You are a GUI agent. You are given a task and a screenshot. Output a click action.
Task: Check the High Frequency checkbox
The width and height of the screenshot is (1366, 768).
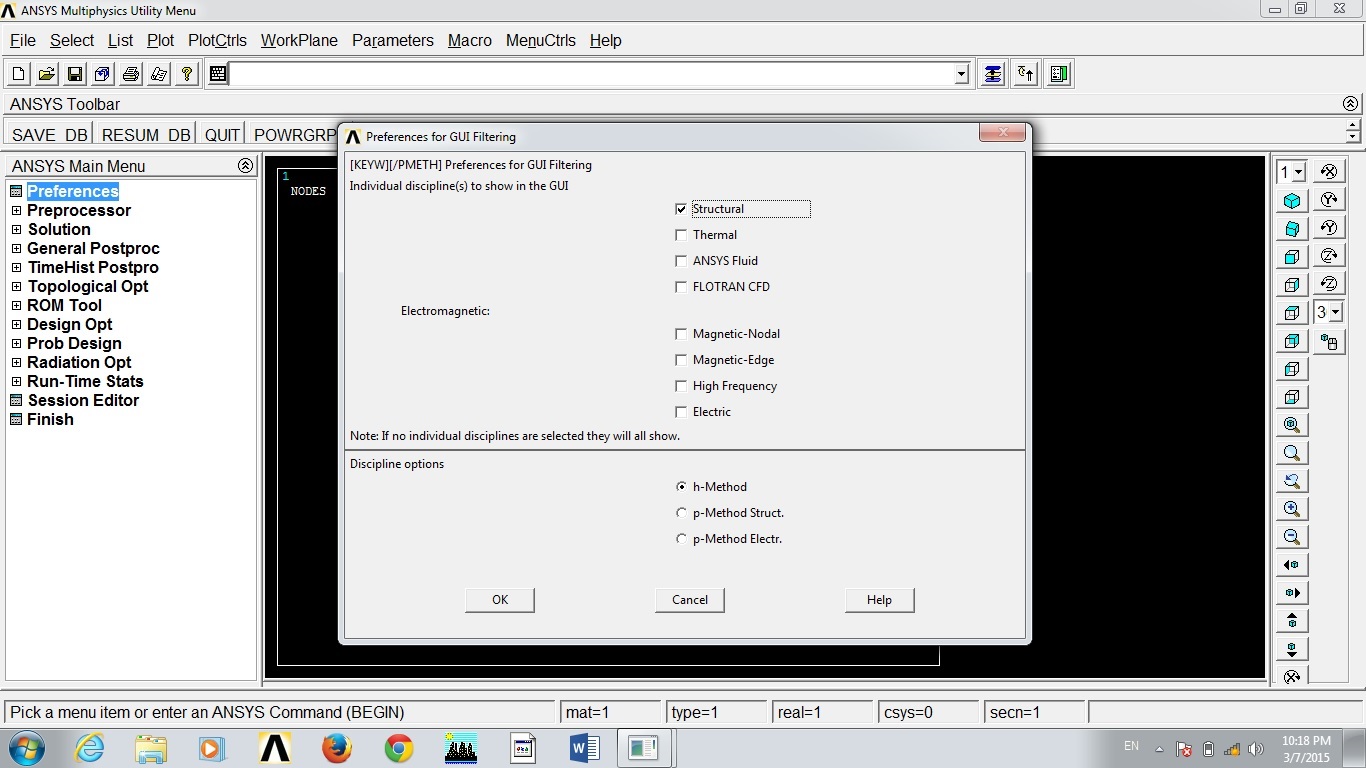[681, 386]
